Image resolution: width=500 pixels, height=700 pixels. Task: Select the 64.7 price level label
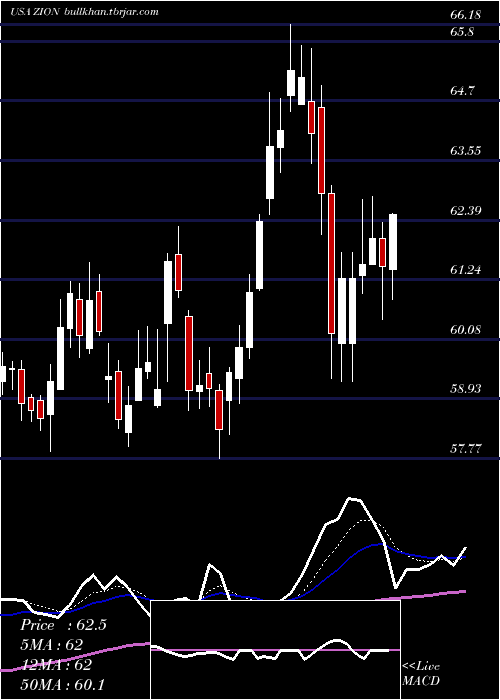462,91
